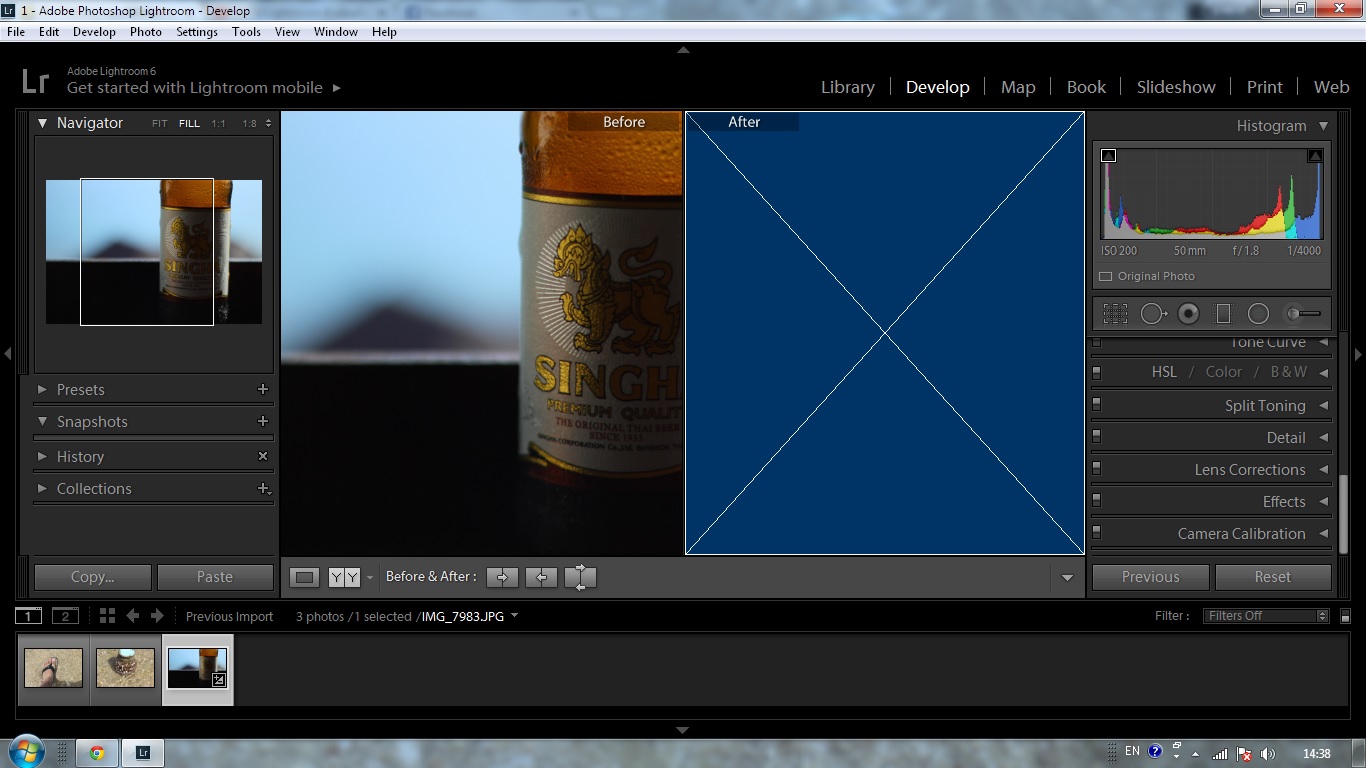Expand the Effects panel arrow
The image size is (1366, 768).
1323,501
